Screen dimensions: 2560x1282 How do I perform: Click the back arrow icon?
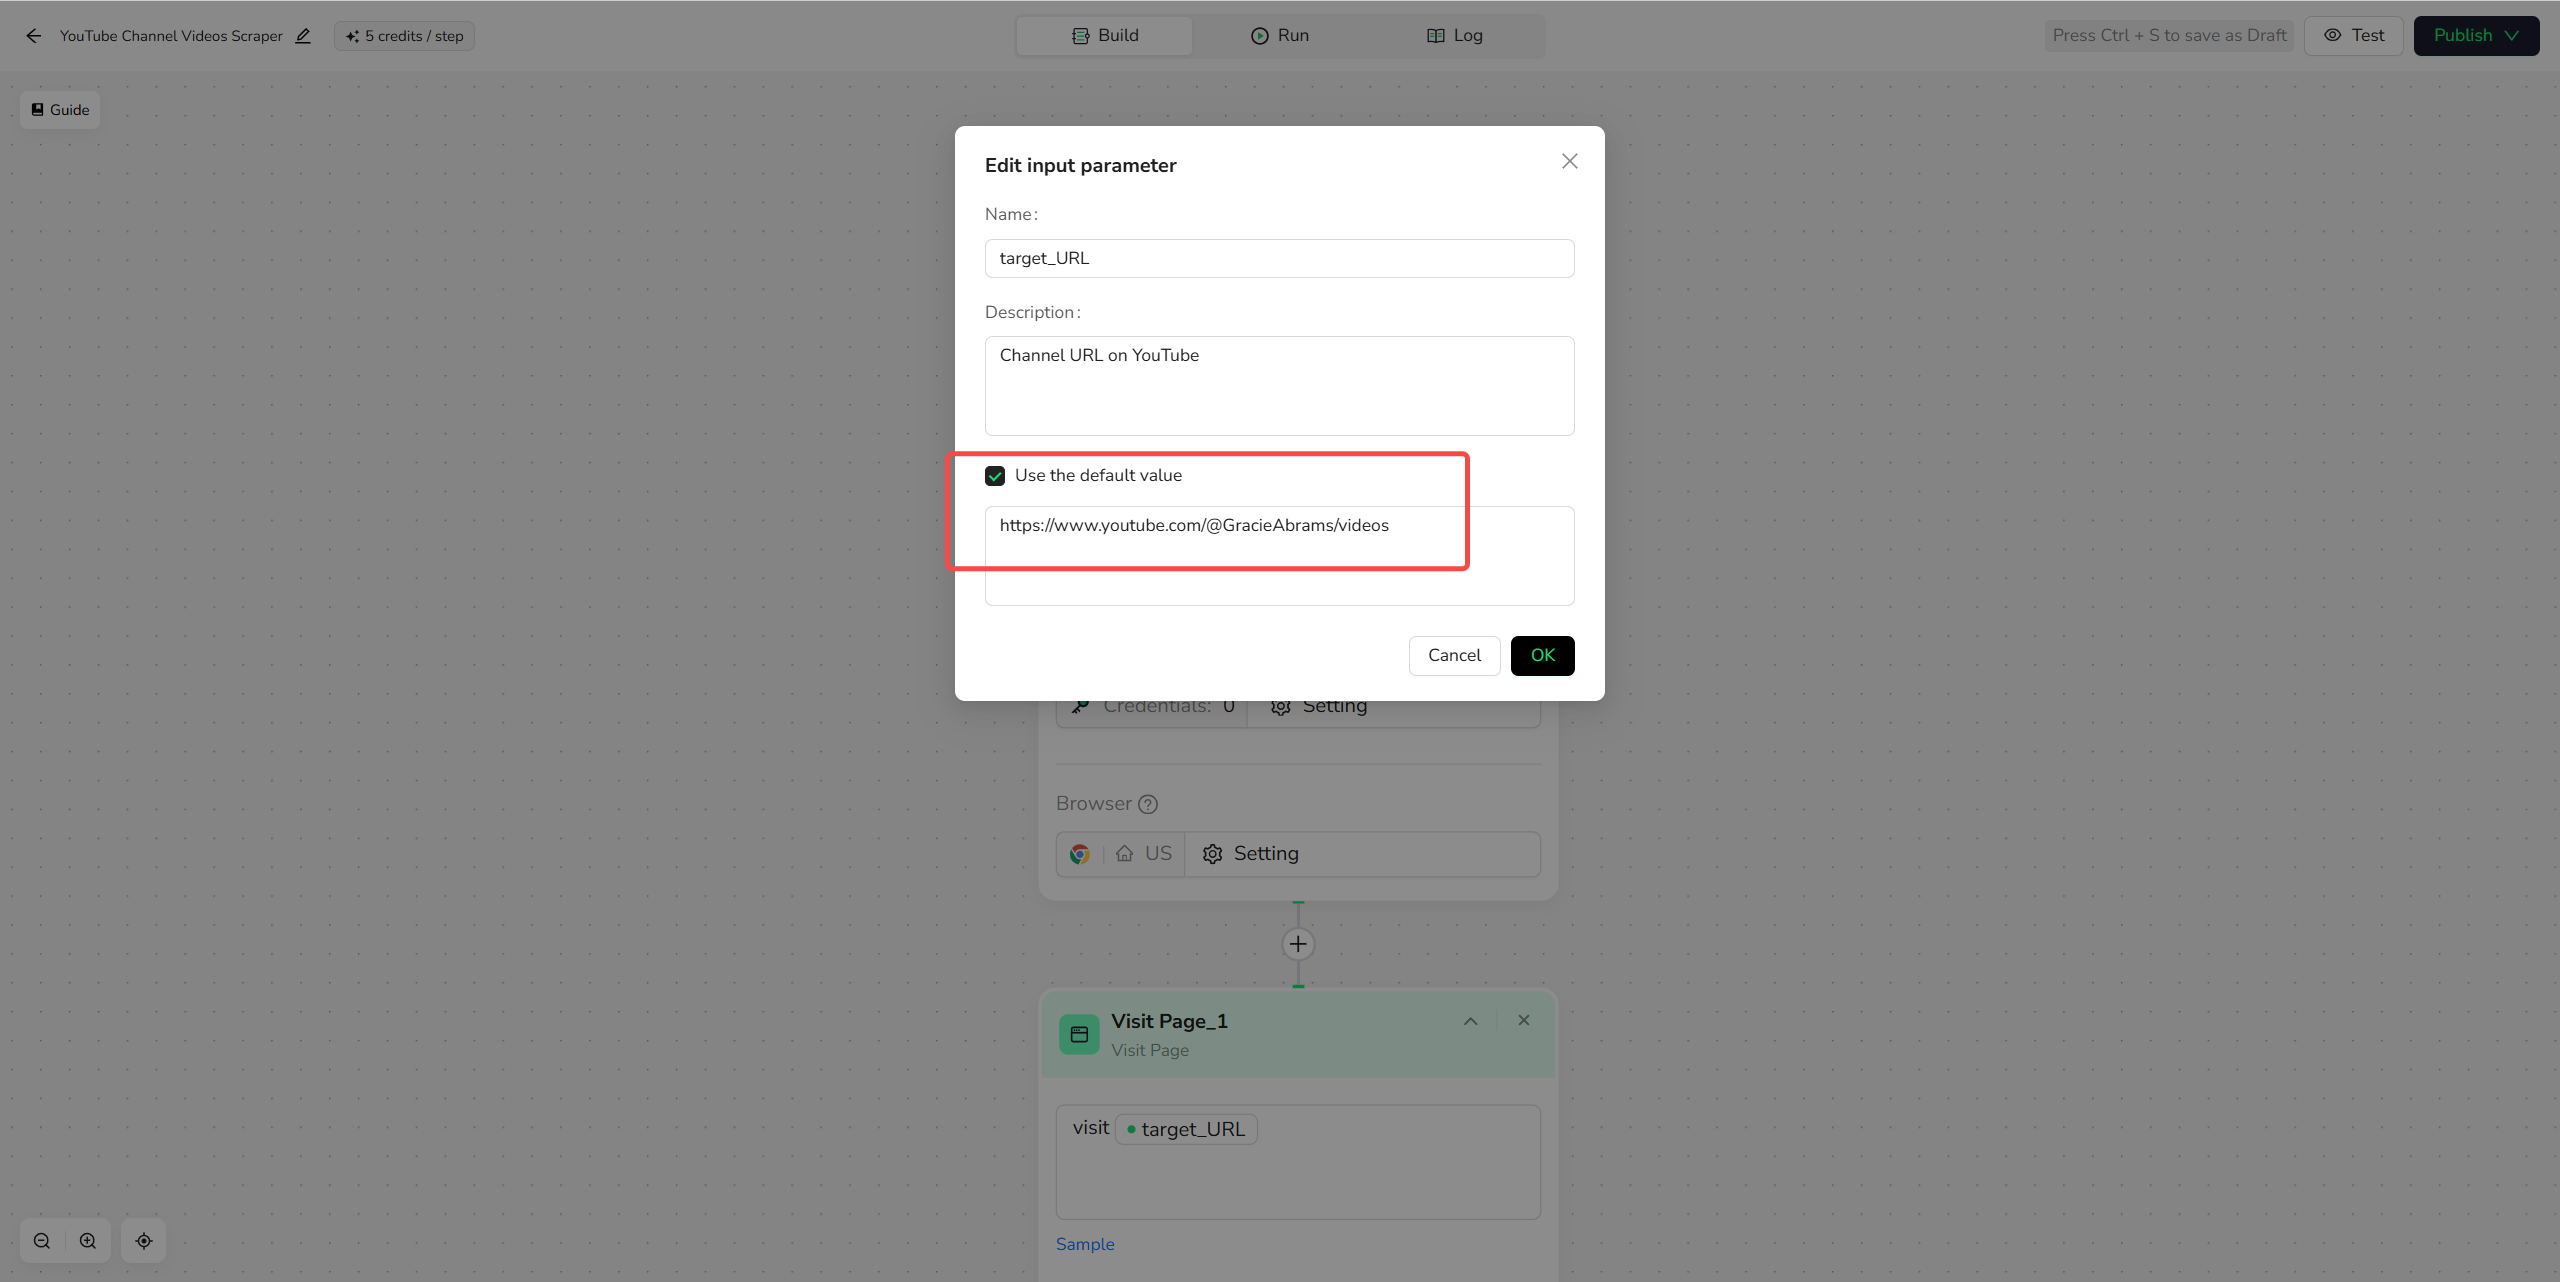click(x=34, y=36)
